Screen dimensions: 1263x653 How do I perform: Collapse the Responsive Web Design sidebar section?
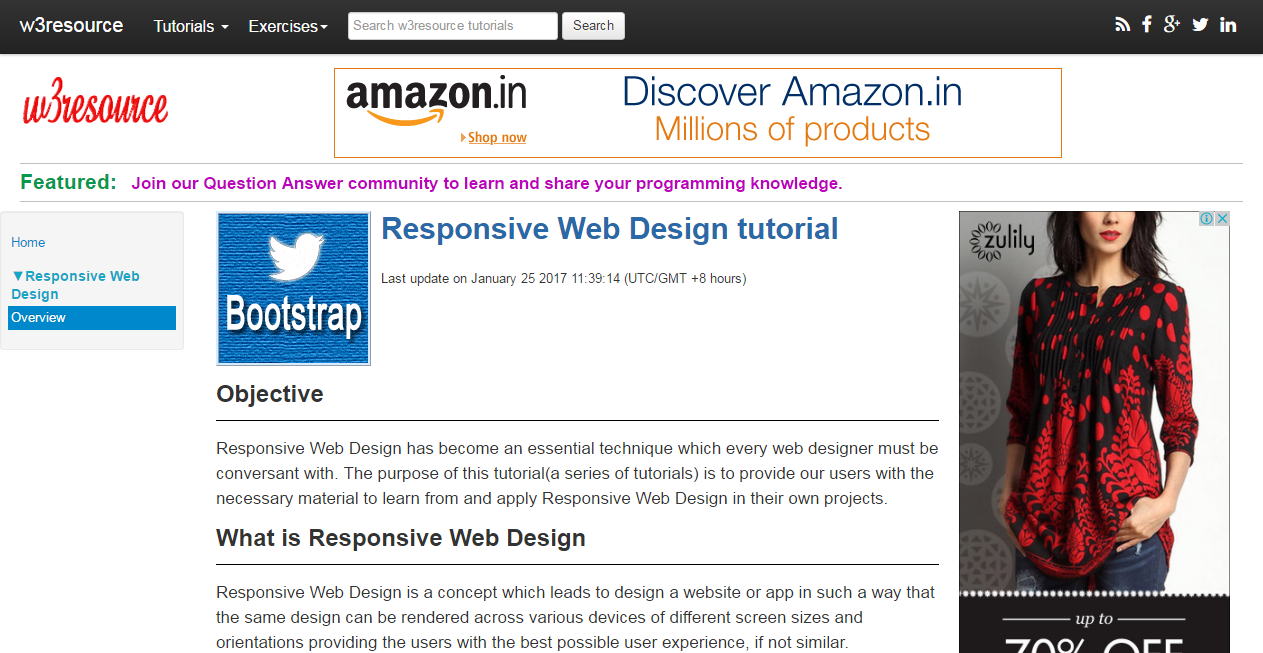pyautogui.click(x=75, y=285)
